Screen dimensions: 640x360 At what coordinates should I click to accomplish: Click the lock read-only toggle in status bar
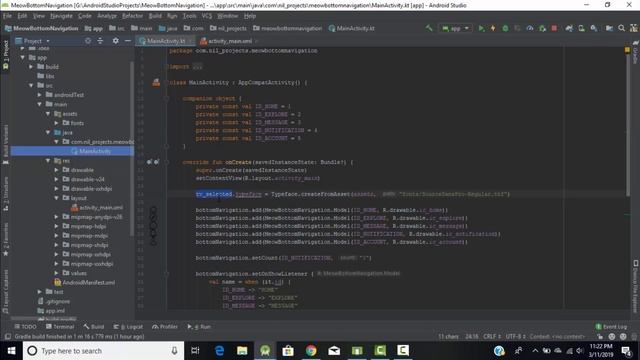(600, 337)
